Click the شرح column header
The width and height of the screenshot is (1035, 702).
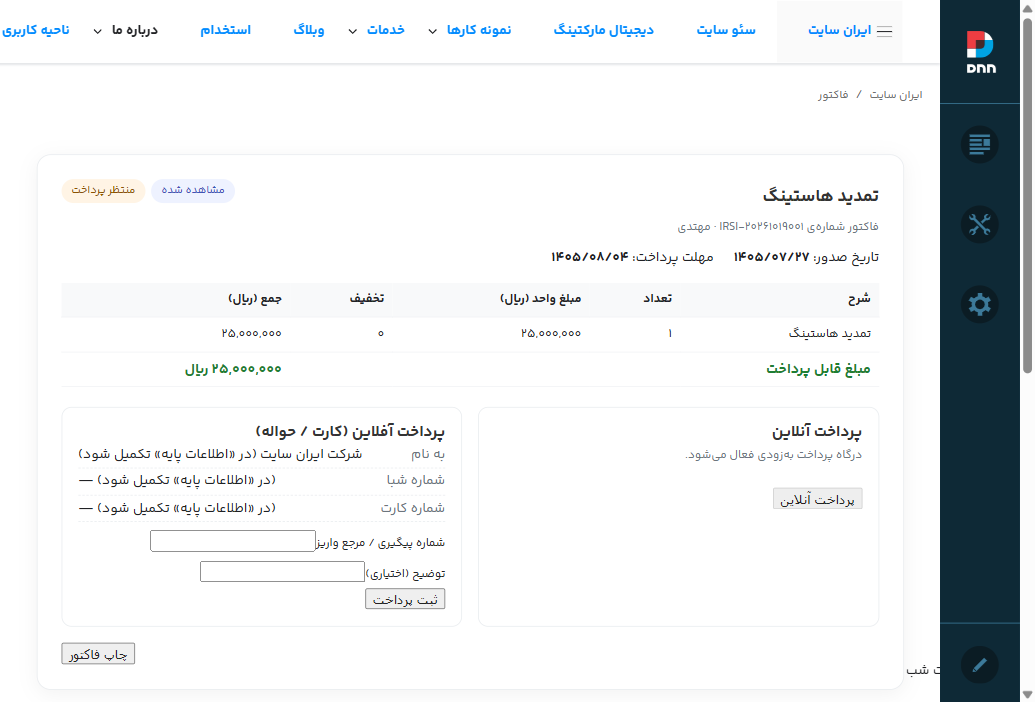[x=859, y=299]
